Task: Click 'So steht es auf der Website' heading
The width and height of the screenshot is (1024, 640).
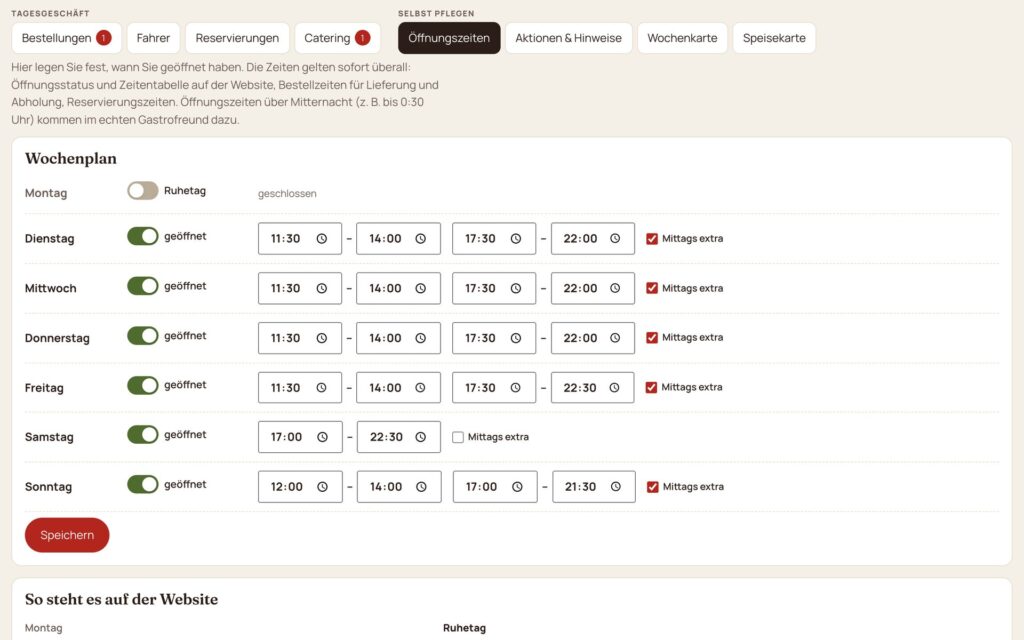Action: (121, 600)
